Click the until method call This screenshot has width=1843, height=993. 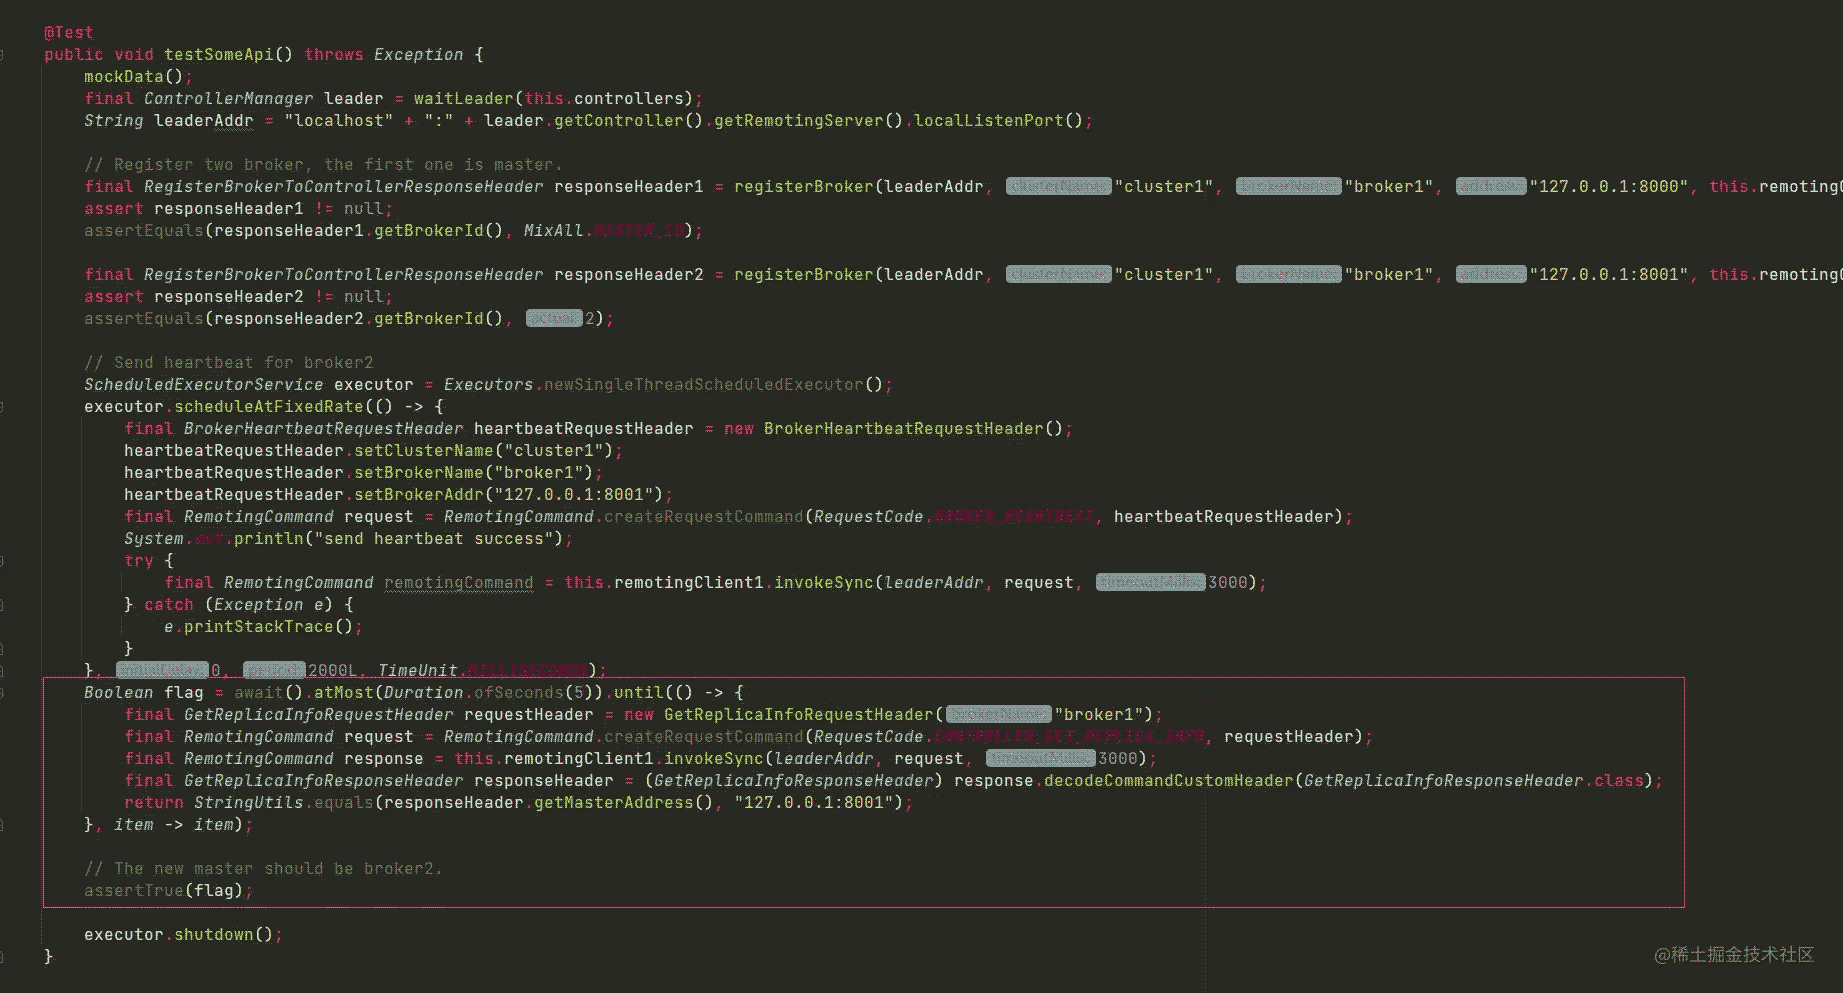638,693
